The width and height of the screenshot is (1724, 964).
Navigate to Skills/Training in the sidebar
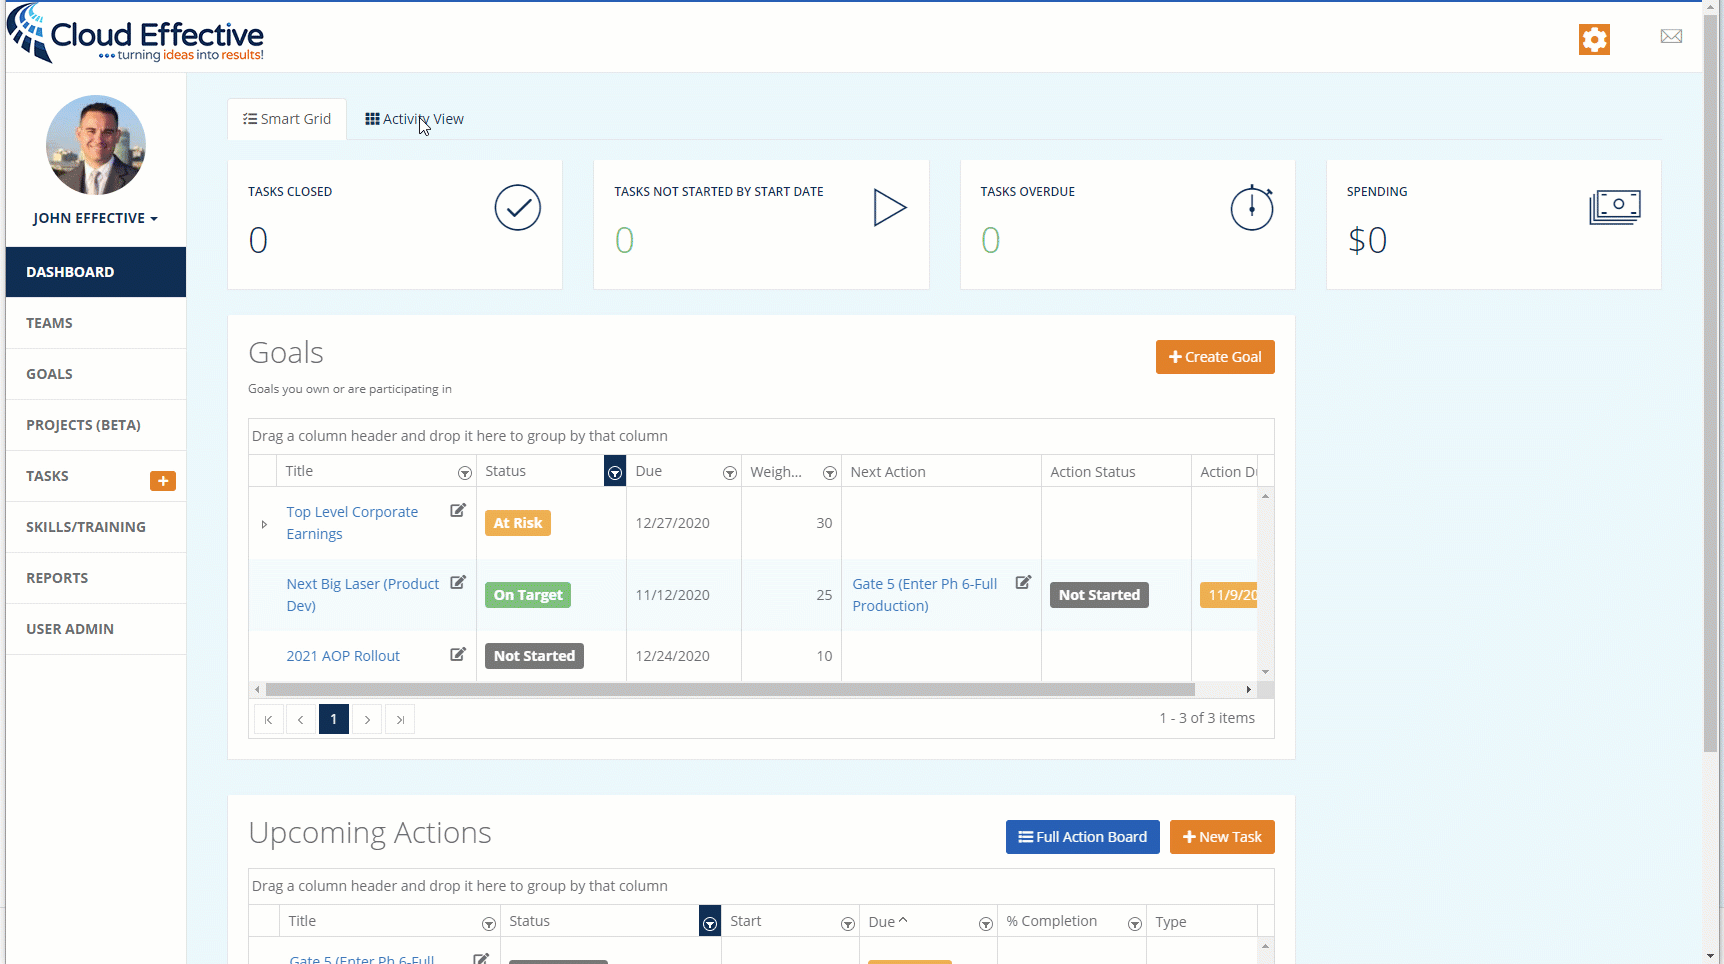coord(86,527)
